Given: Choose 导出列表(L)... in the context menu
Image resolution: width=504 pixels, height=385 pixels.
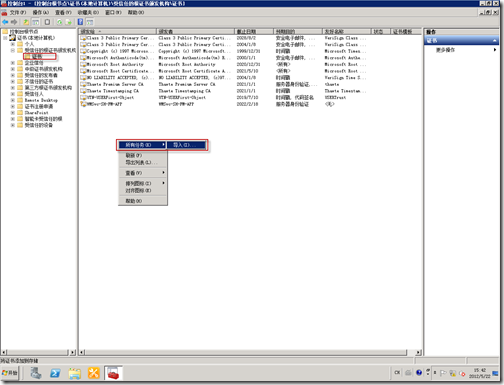Looking at the screenshot, I should tap(143, 162).
